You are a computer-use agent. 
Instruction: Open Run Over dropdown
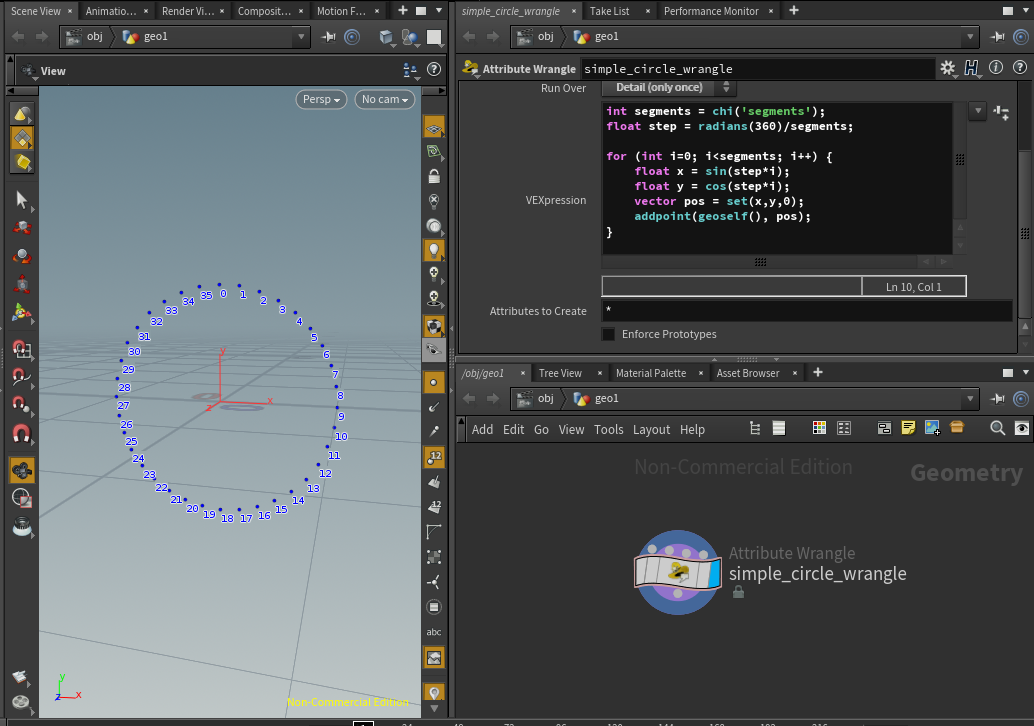click(669, 88)
